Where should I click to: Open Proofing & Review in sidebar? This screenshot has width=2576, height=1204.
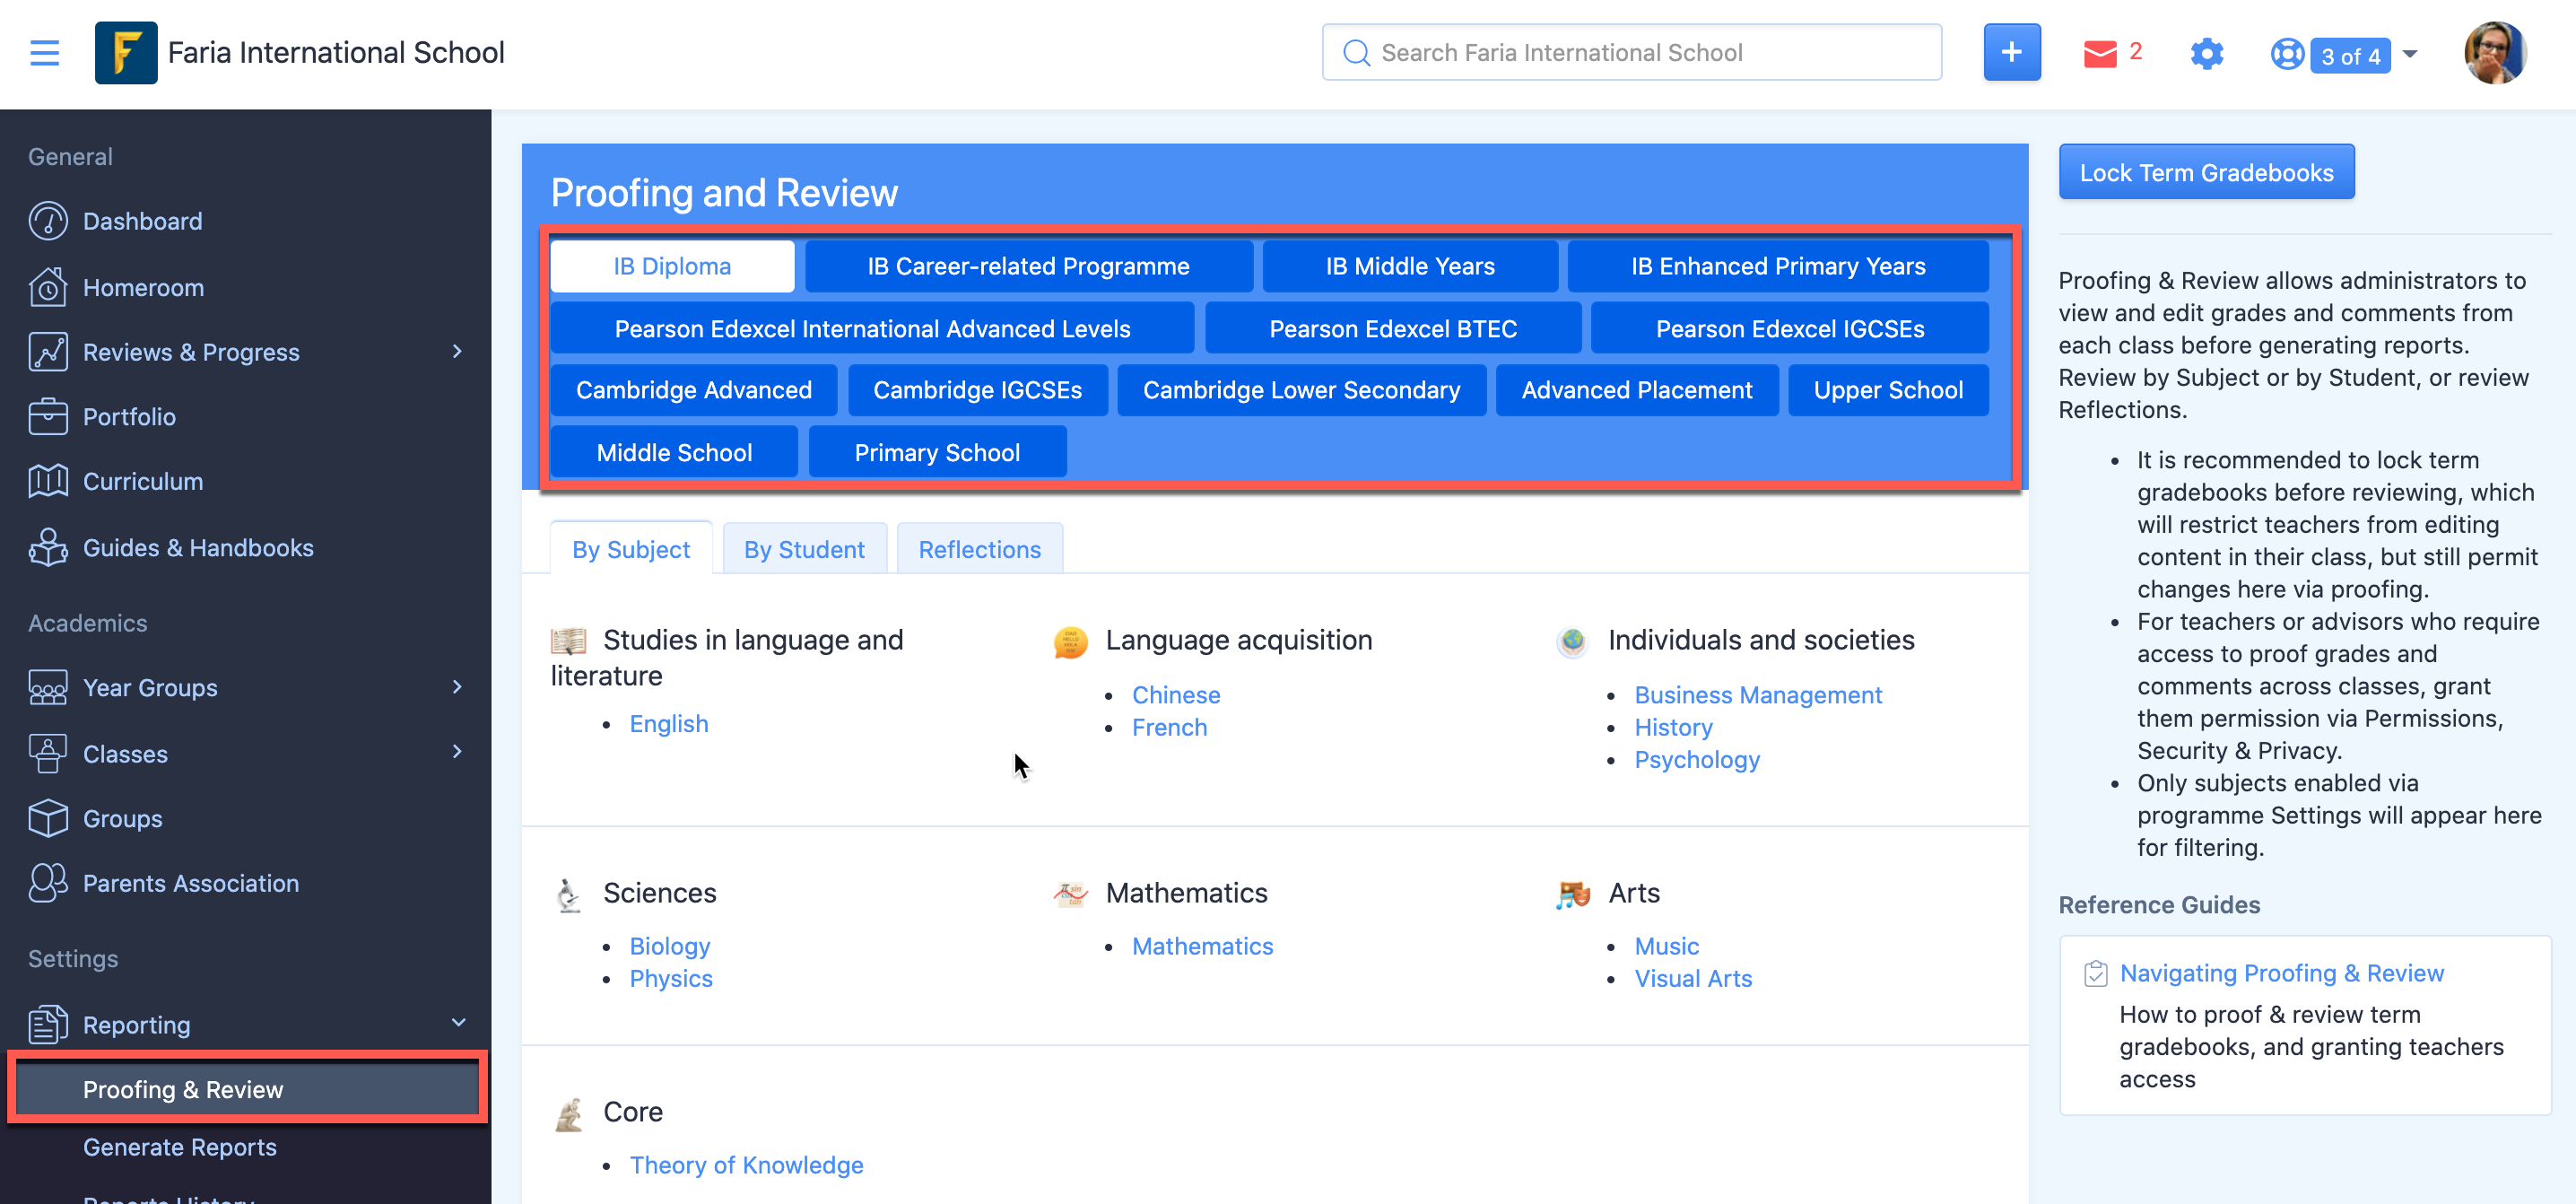coord(247,1088)
